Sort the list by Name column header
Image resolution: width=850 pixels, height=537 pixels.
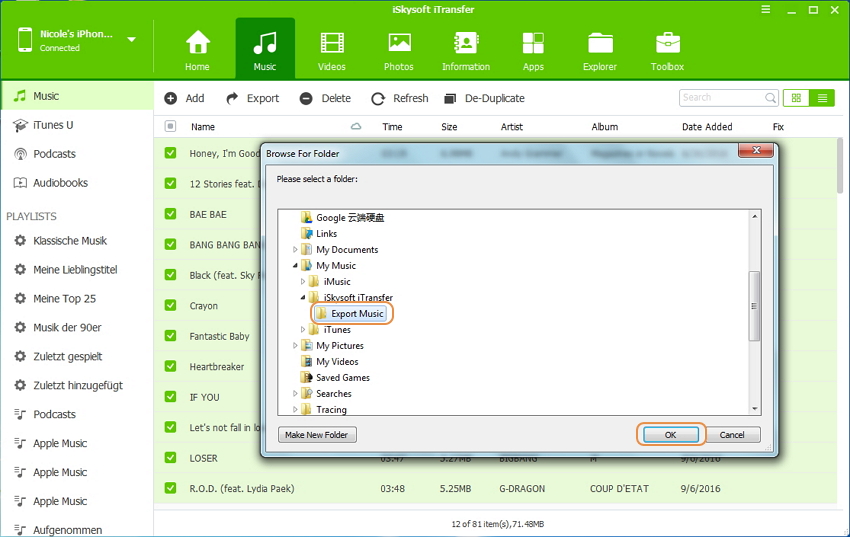(x=203, y=127)
